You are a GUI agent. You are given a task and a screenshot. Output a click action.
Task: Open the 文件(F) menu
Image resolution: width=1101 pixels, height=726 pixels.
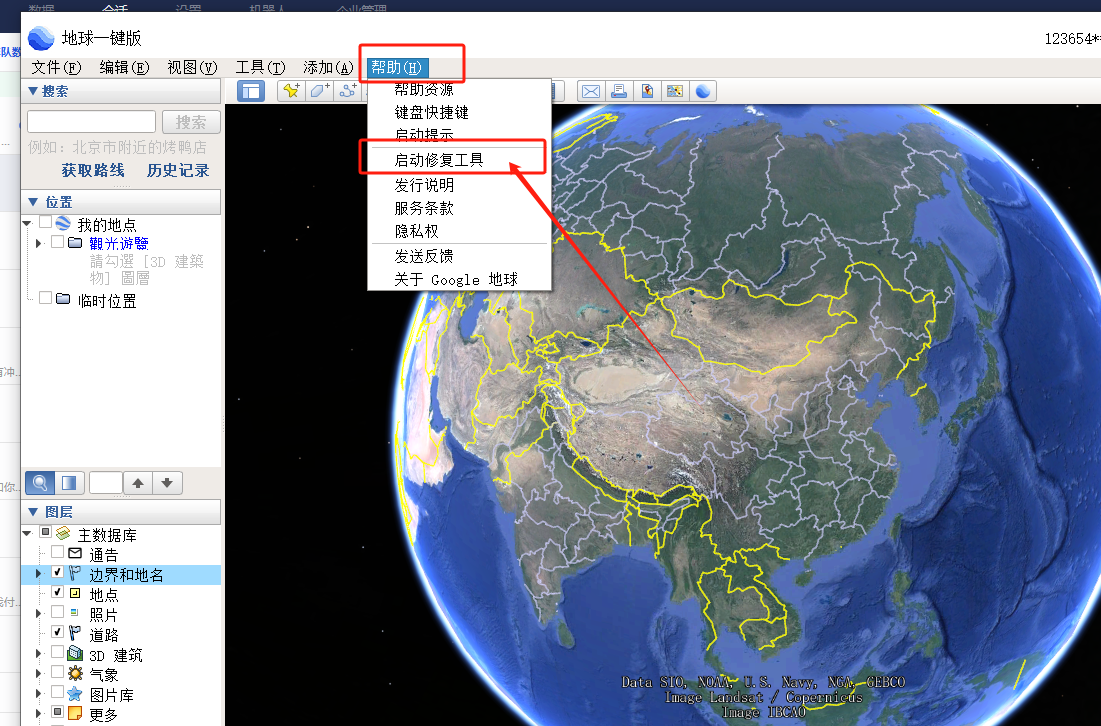[56, 67]
